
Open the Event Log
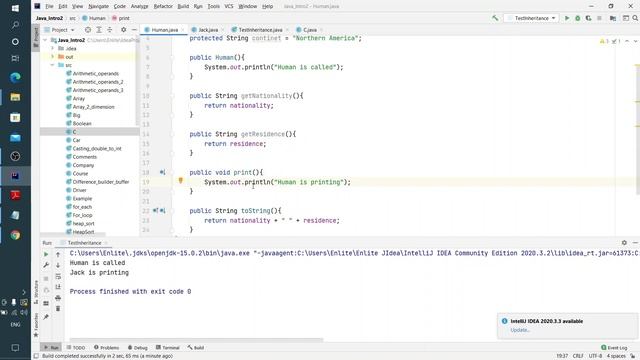[x=614, y=348]
